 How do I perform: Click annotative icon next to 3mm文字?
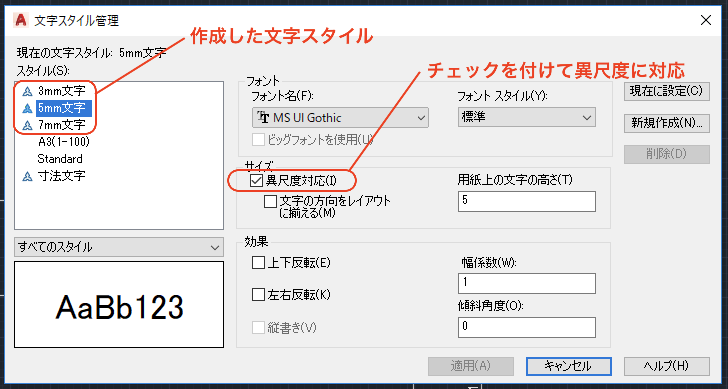(28, 91)
